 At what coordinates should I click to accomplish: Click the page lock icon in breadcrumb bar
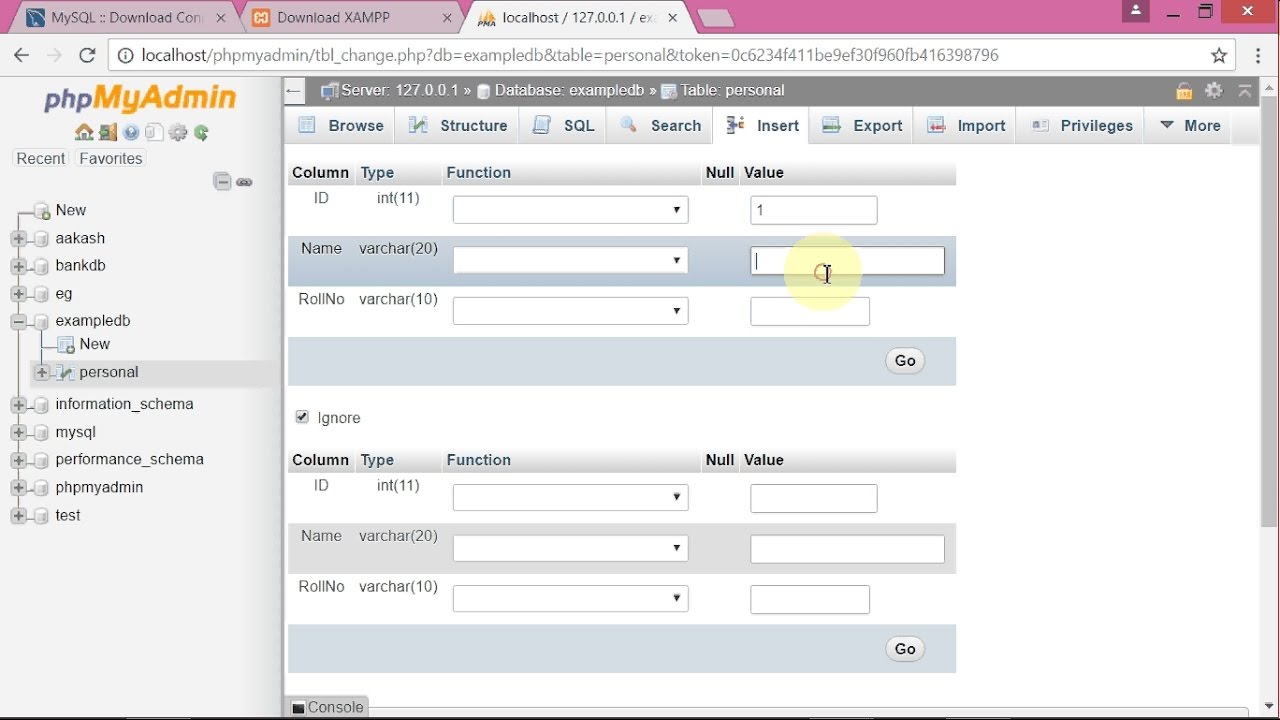(1184, 91)
